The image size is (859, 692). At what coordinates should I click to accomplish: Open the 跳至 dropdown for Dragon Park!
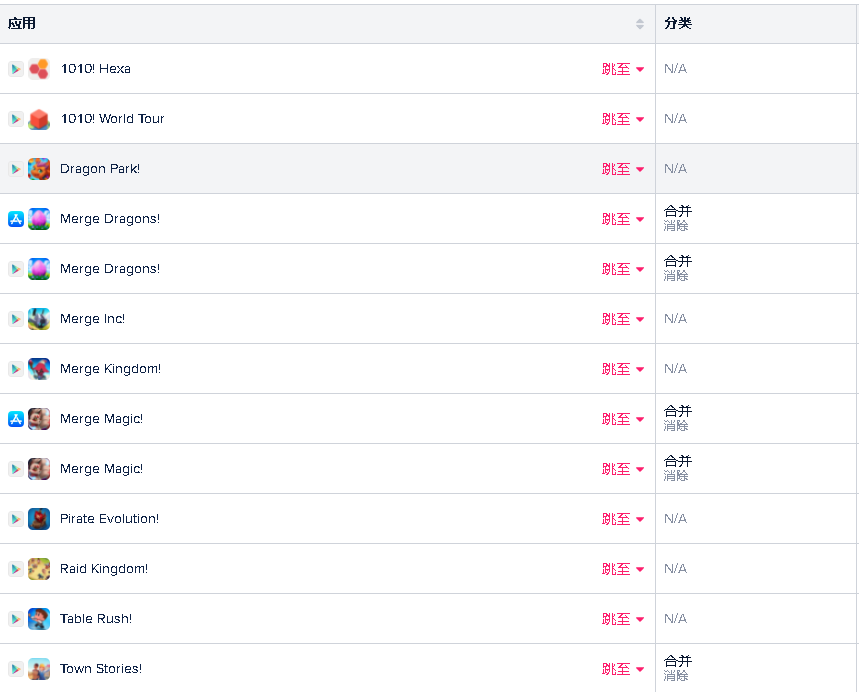pos(623,169)
